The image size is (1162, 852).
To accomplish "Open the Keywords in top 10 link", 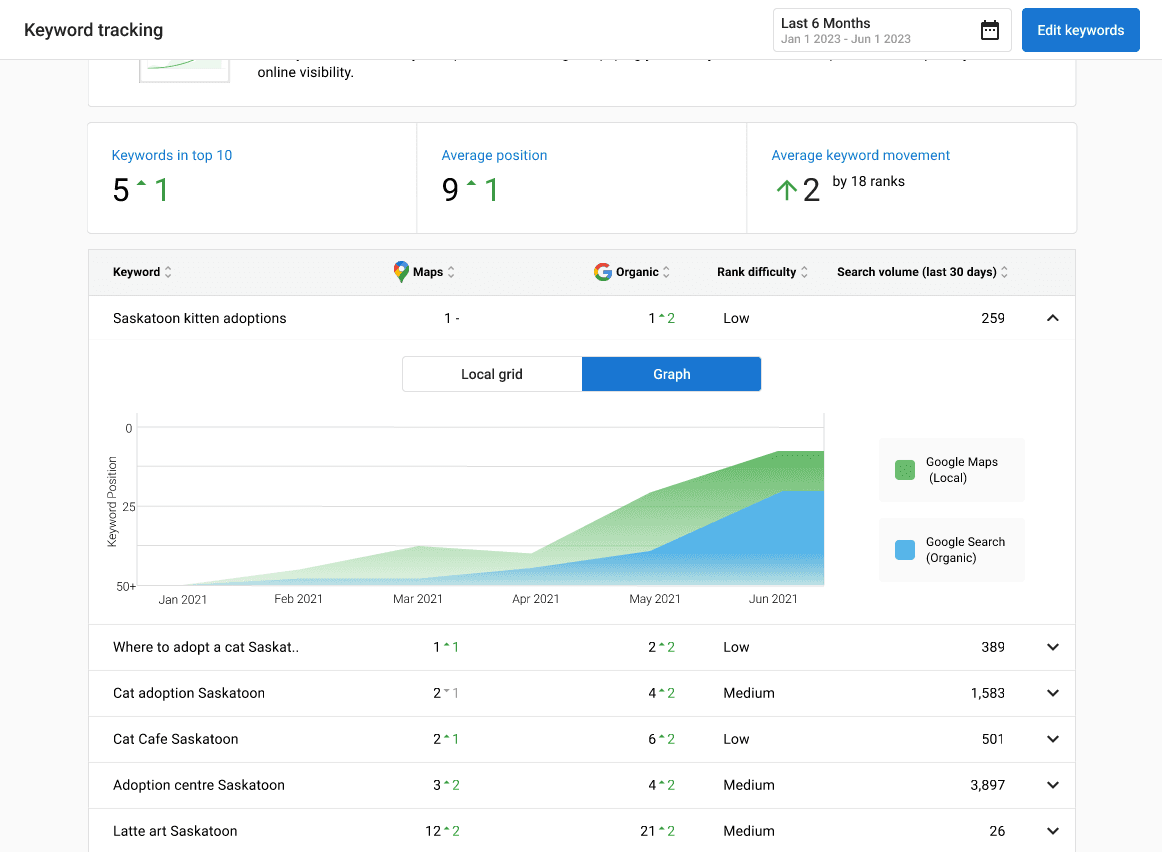I will coord(172,155).
